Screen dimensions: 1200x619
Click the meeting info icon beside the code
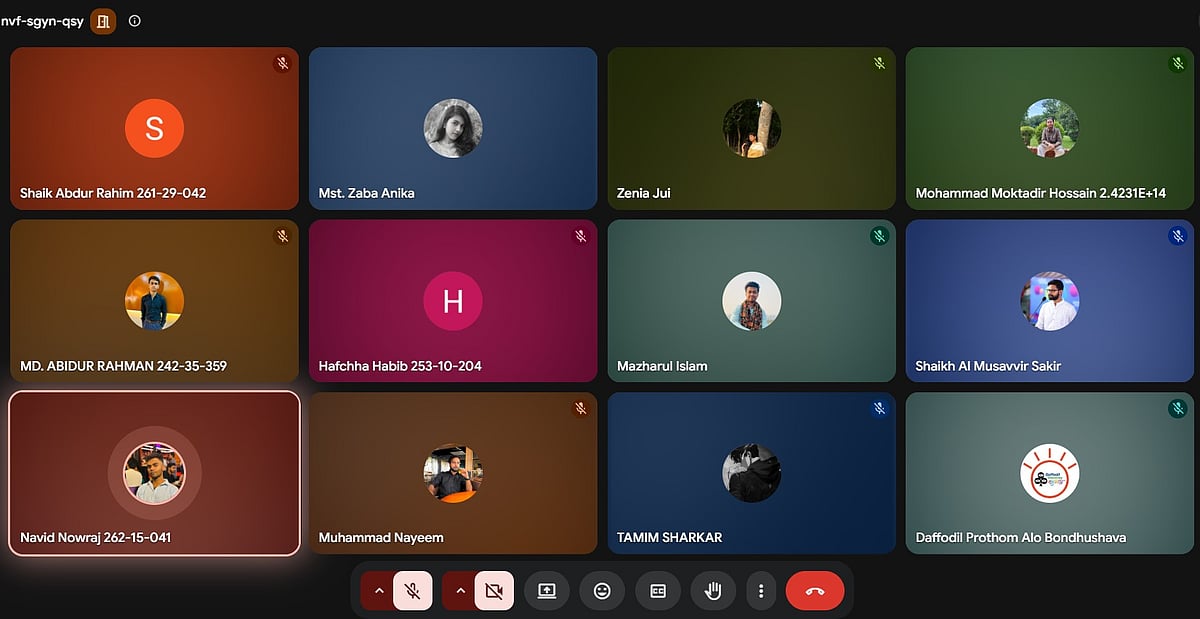click(135, 20)
